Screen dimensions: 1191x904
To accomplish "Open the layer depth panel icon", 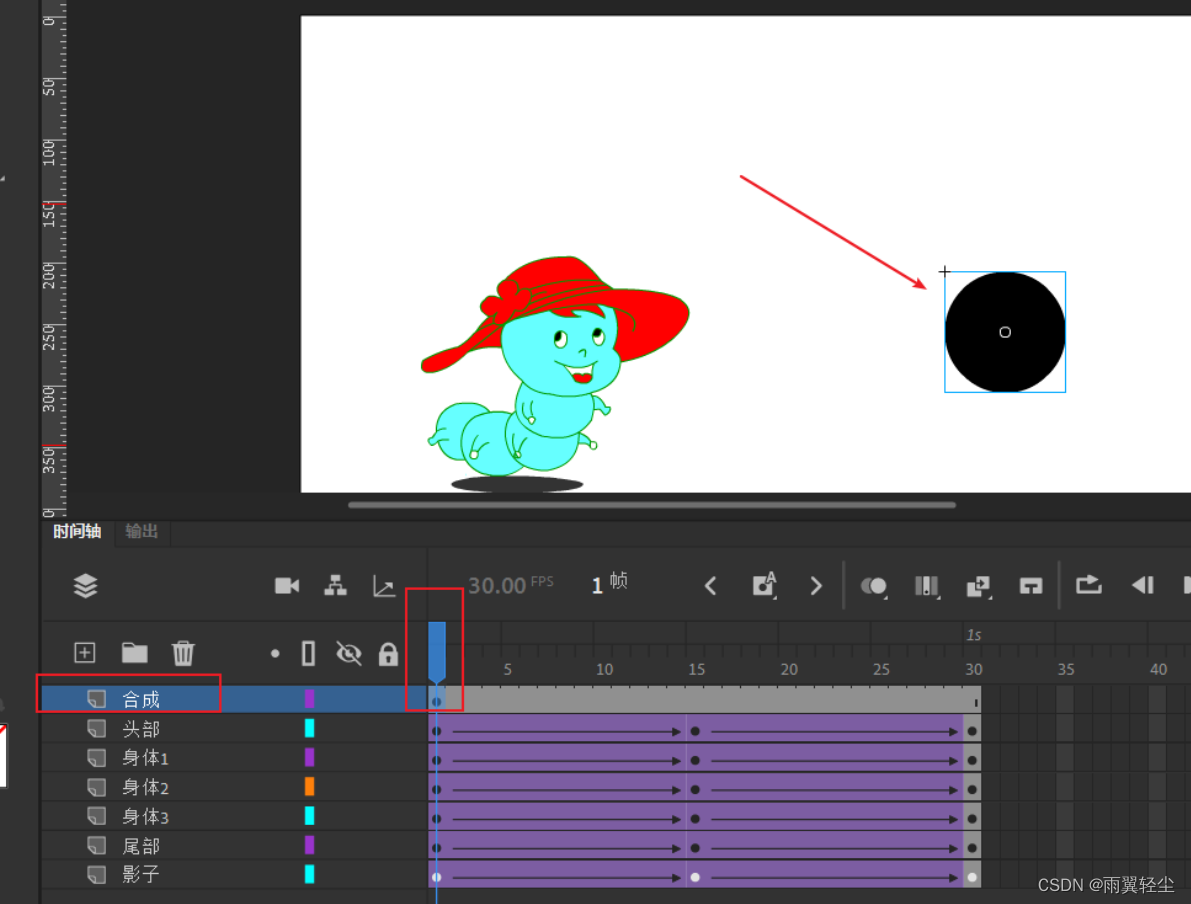I will (x=384, y=586).
